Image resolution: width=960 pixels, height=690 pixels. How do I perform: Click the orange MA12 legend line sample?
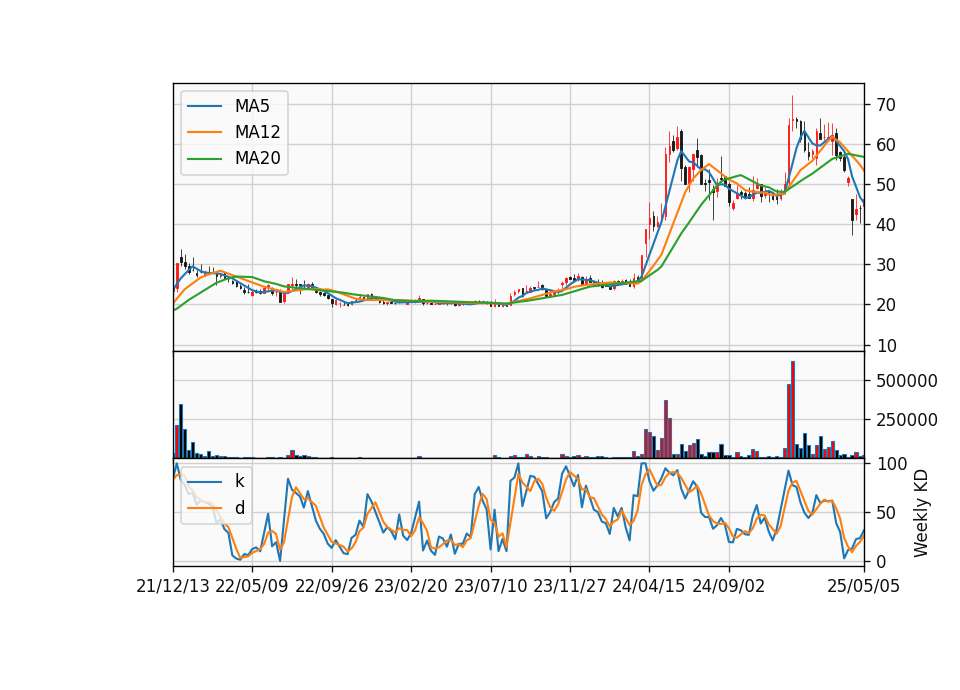[204, 132]
